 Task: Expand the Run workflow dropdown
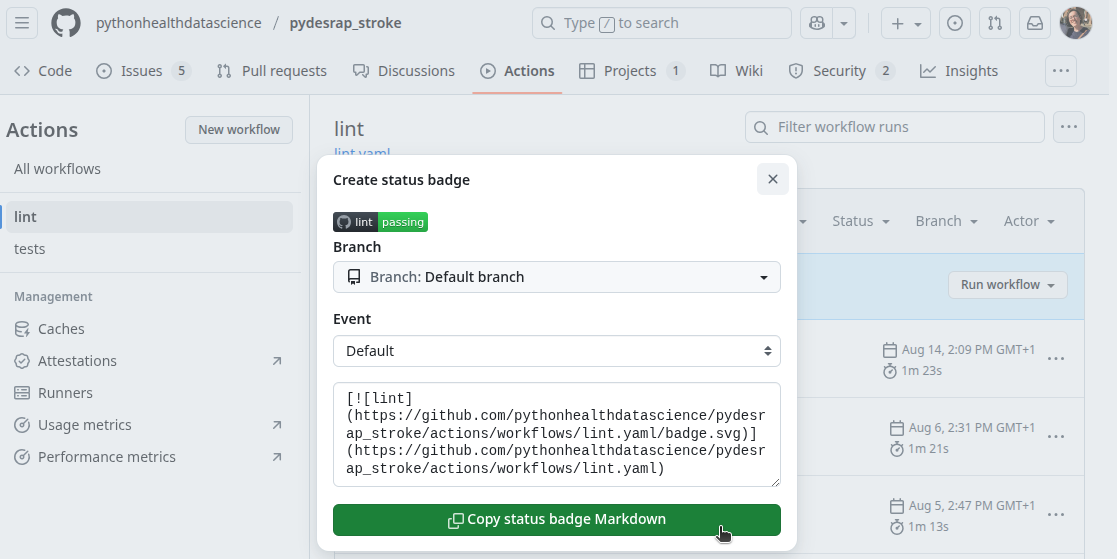[x=1007, y=285]
